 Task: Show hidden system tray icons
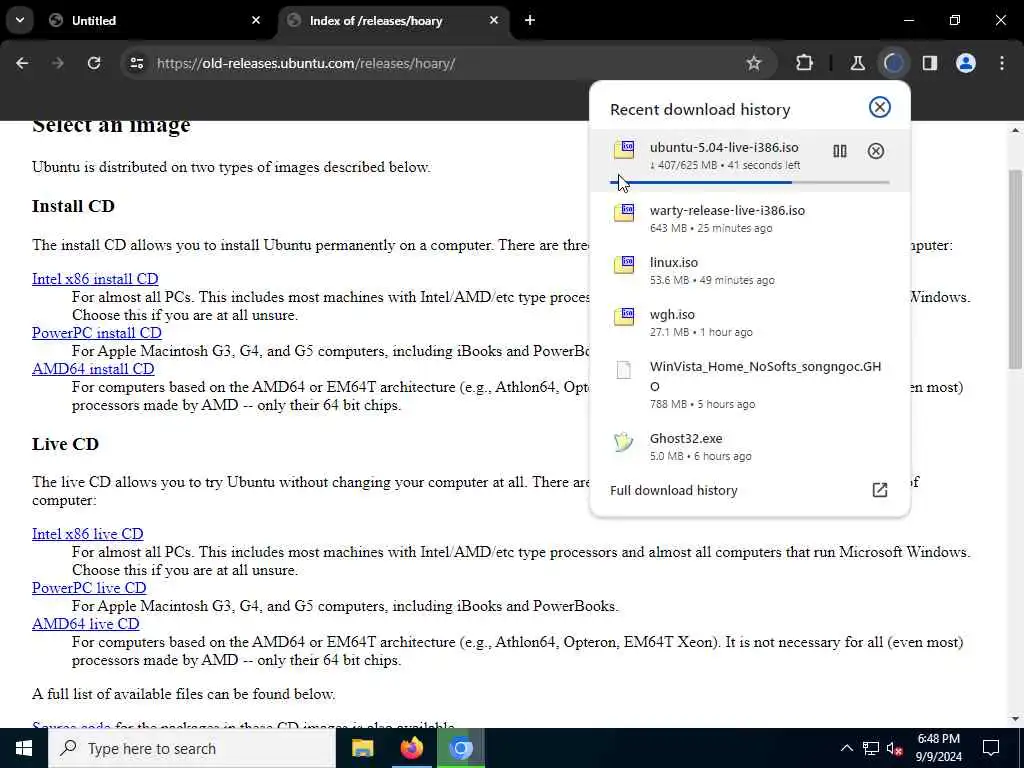click(x=846, y=748)
